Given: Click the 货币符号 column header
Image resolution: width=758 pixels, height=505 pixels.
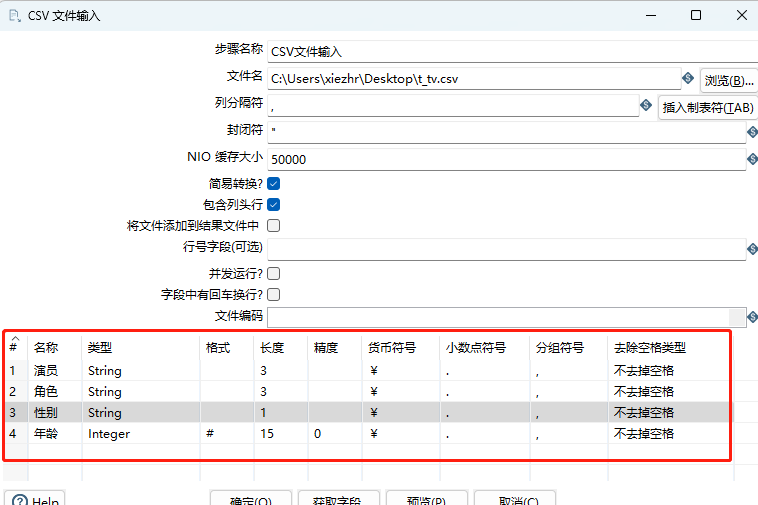Looking at the screenshot, I should point(401,347).
